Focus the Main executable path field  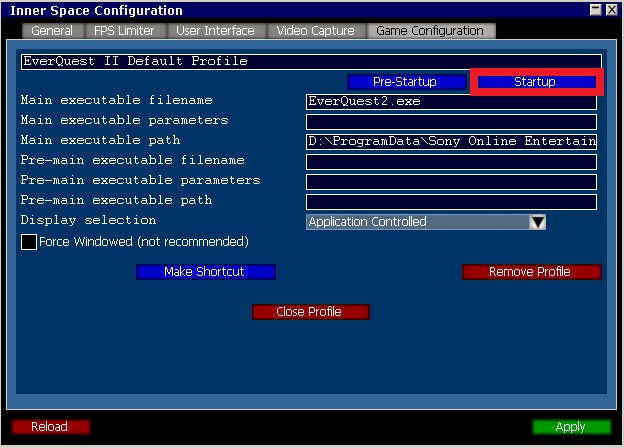pos(451,142)
